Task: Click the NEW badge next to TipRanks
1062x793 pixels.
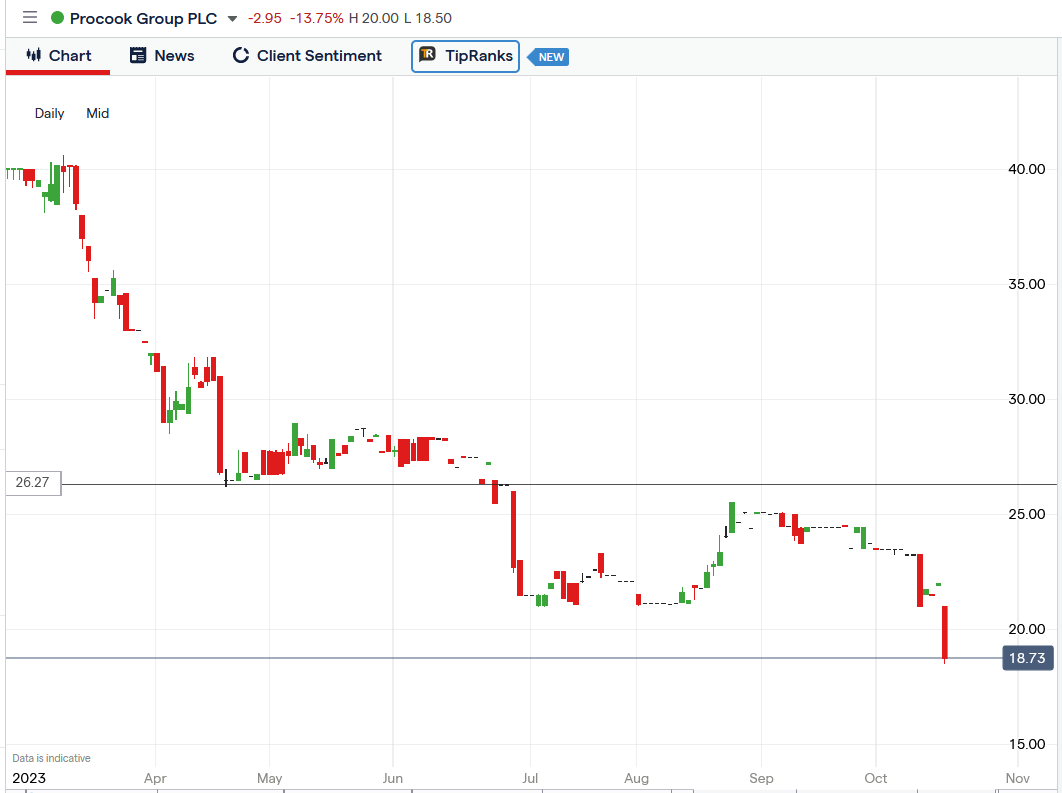Action: point(548,57)
